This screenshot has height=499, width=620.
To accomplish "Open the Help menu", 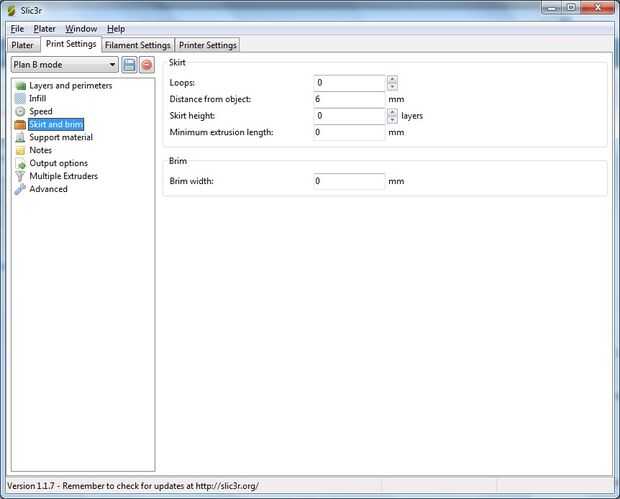I will pyautogui.click(x=116, y=29).
